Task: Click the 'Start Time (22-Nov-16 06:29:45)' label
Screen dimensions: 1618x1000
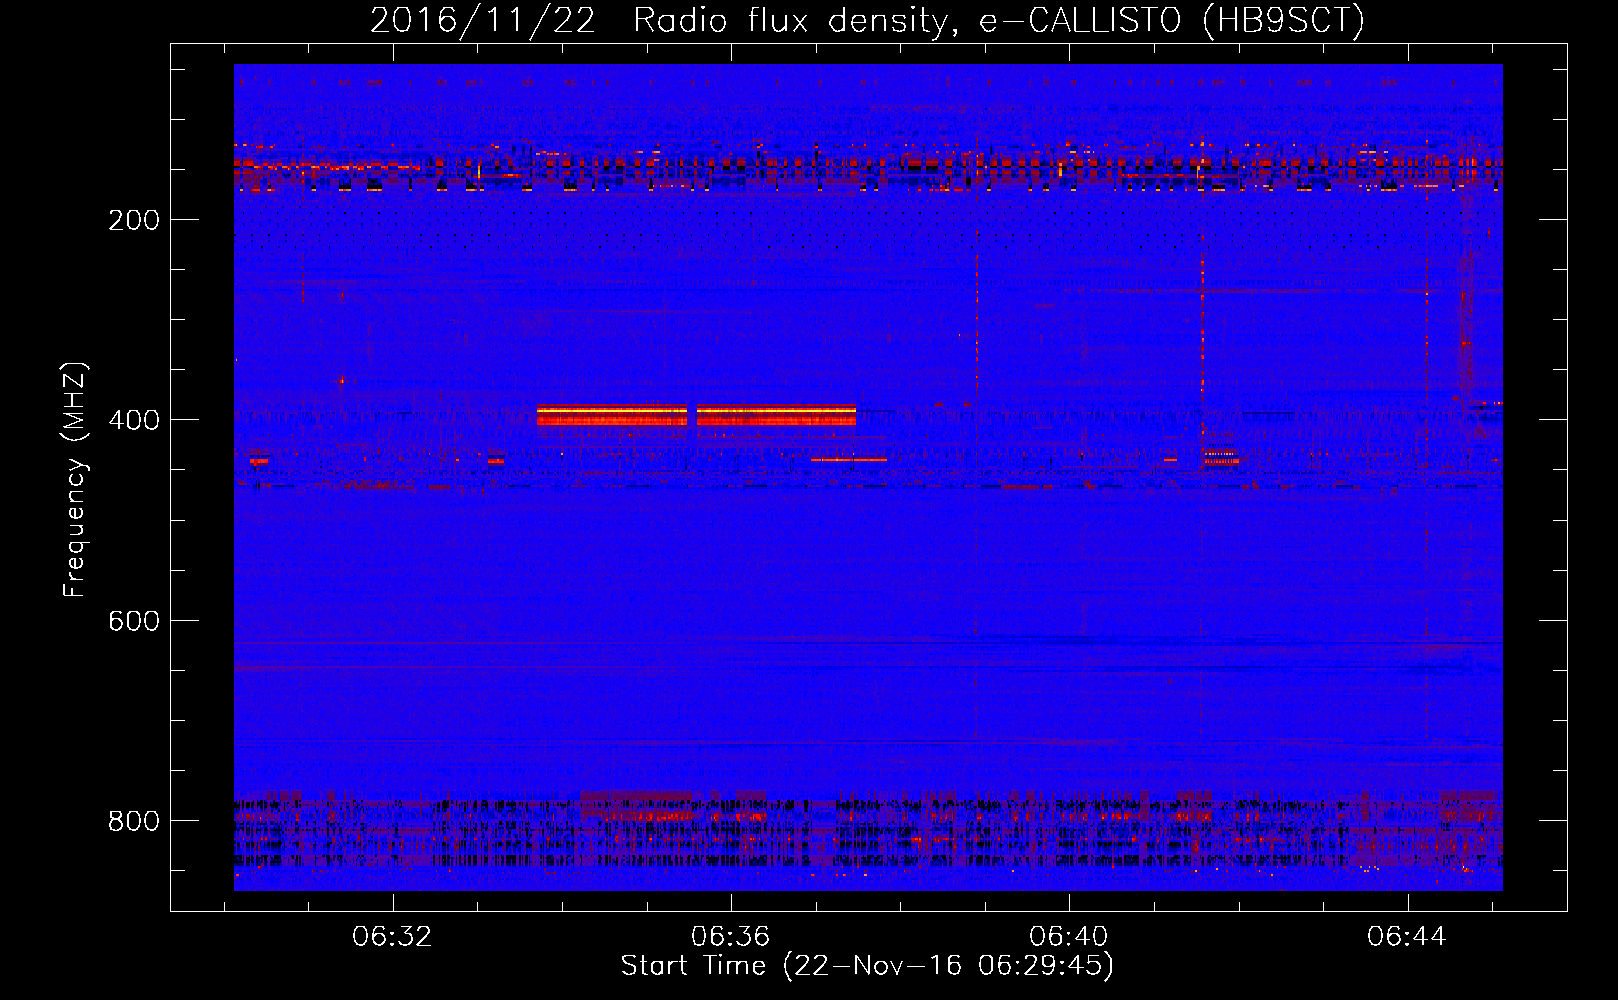Action: tap(867, 966)
